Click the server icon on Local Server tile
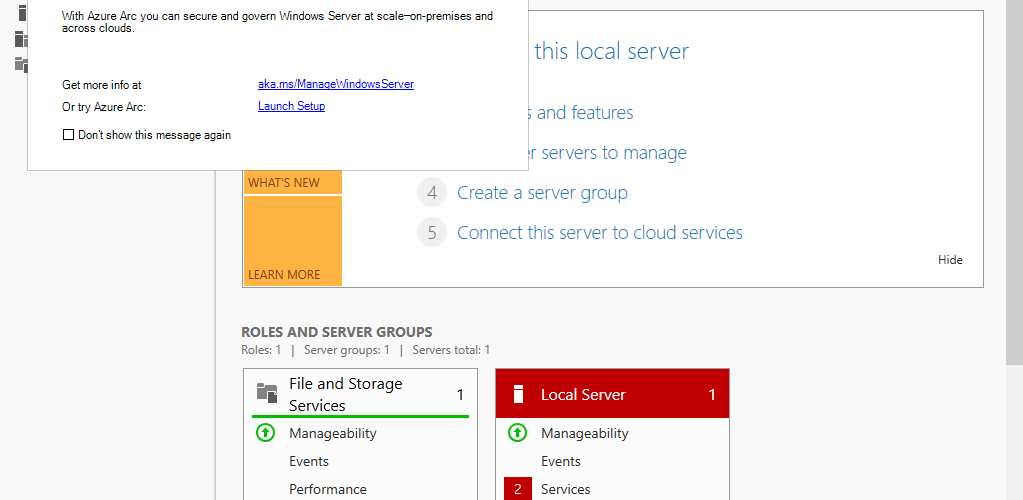Viewport: 1023px width, 500px height. pos(518,394)
